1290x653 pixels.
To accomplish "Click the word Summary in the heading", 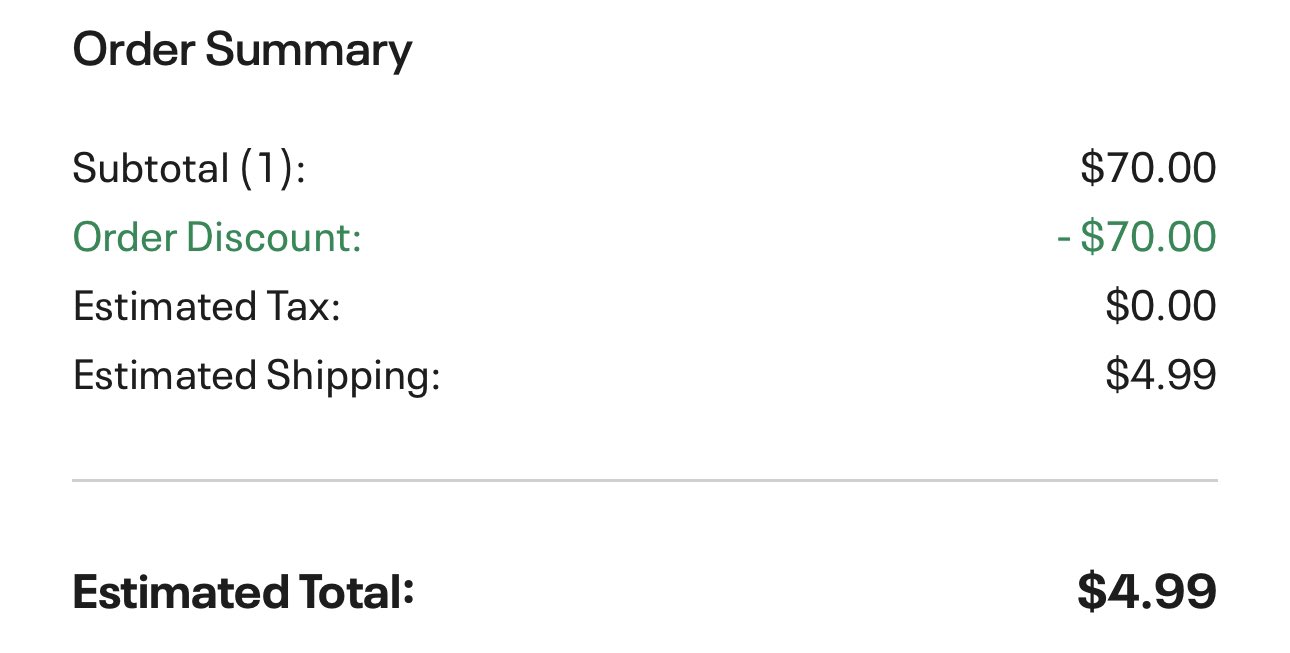I will (308, 51).
